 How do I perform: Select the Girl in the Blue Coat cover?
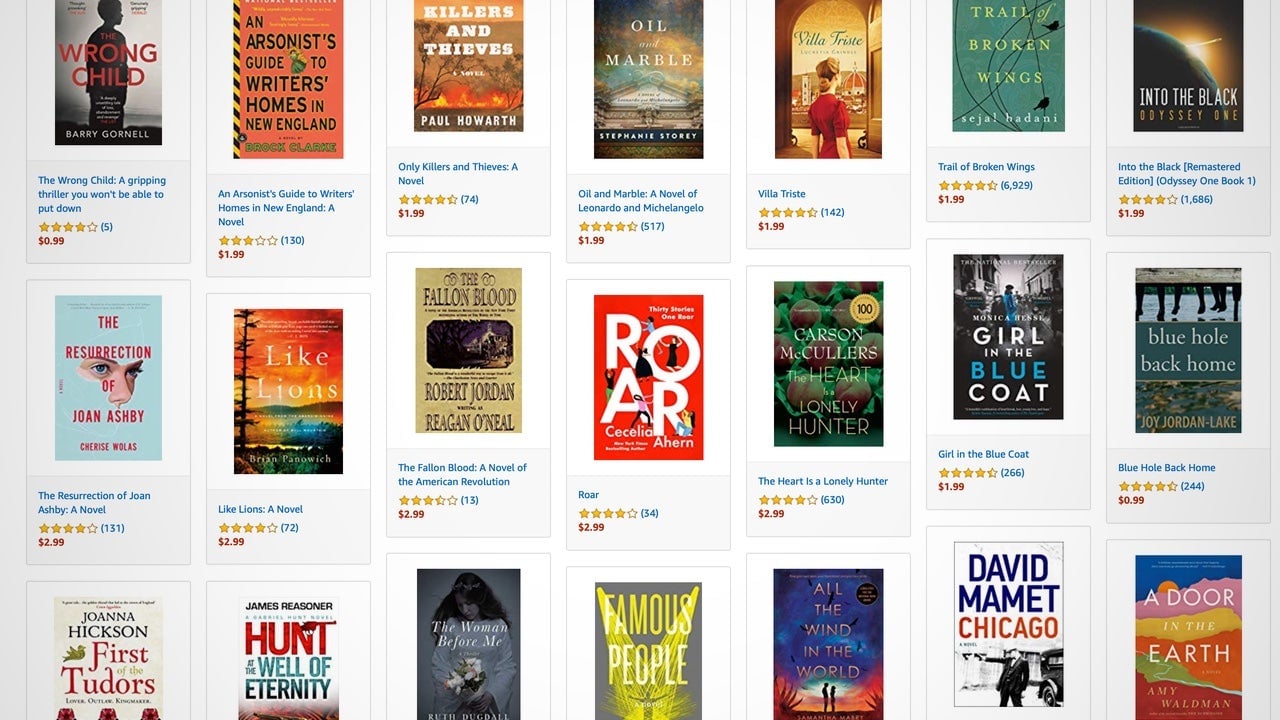point(1008,336)
